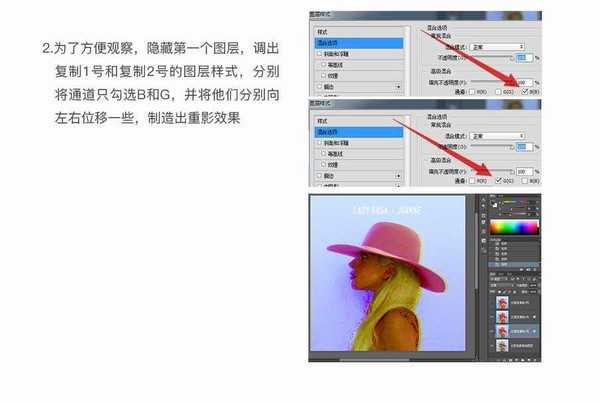Image resolution: width=600 pixels, height=403 pixels.
Task: Enable the Bevel and Emboss style checkbox in upper dialog
Action: tap(320, 57)
